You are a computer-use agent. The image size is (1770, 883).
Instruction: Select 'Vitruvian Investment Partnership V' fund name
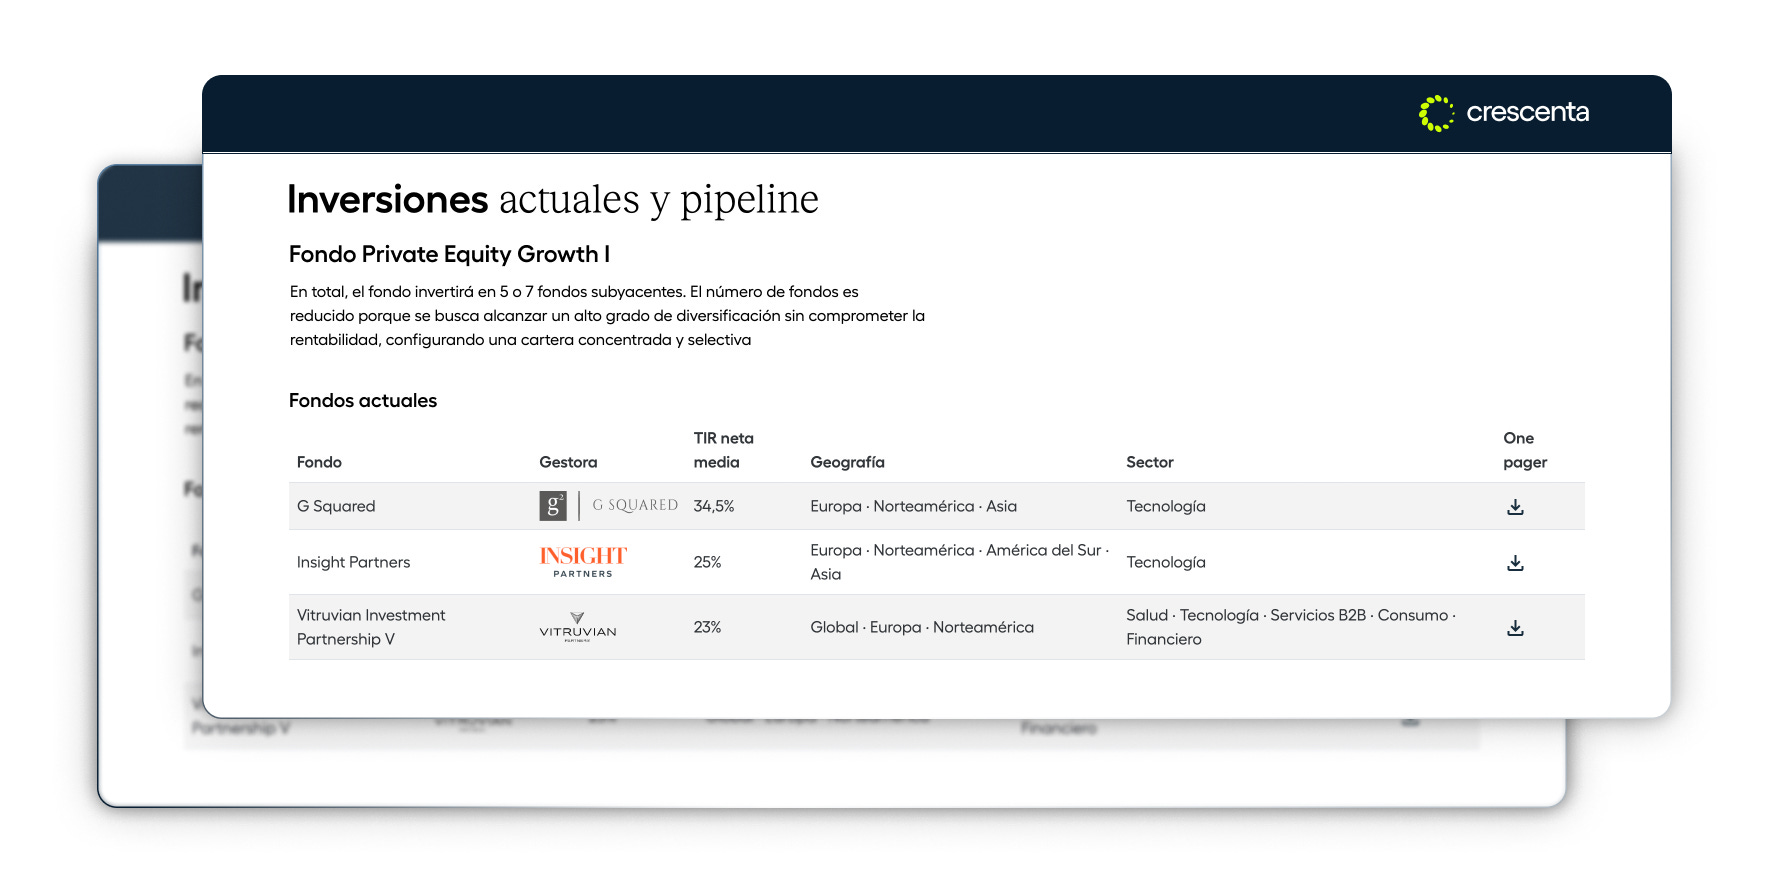[x=371, y=627]
